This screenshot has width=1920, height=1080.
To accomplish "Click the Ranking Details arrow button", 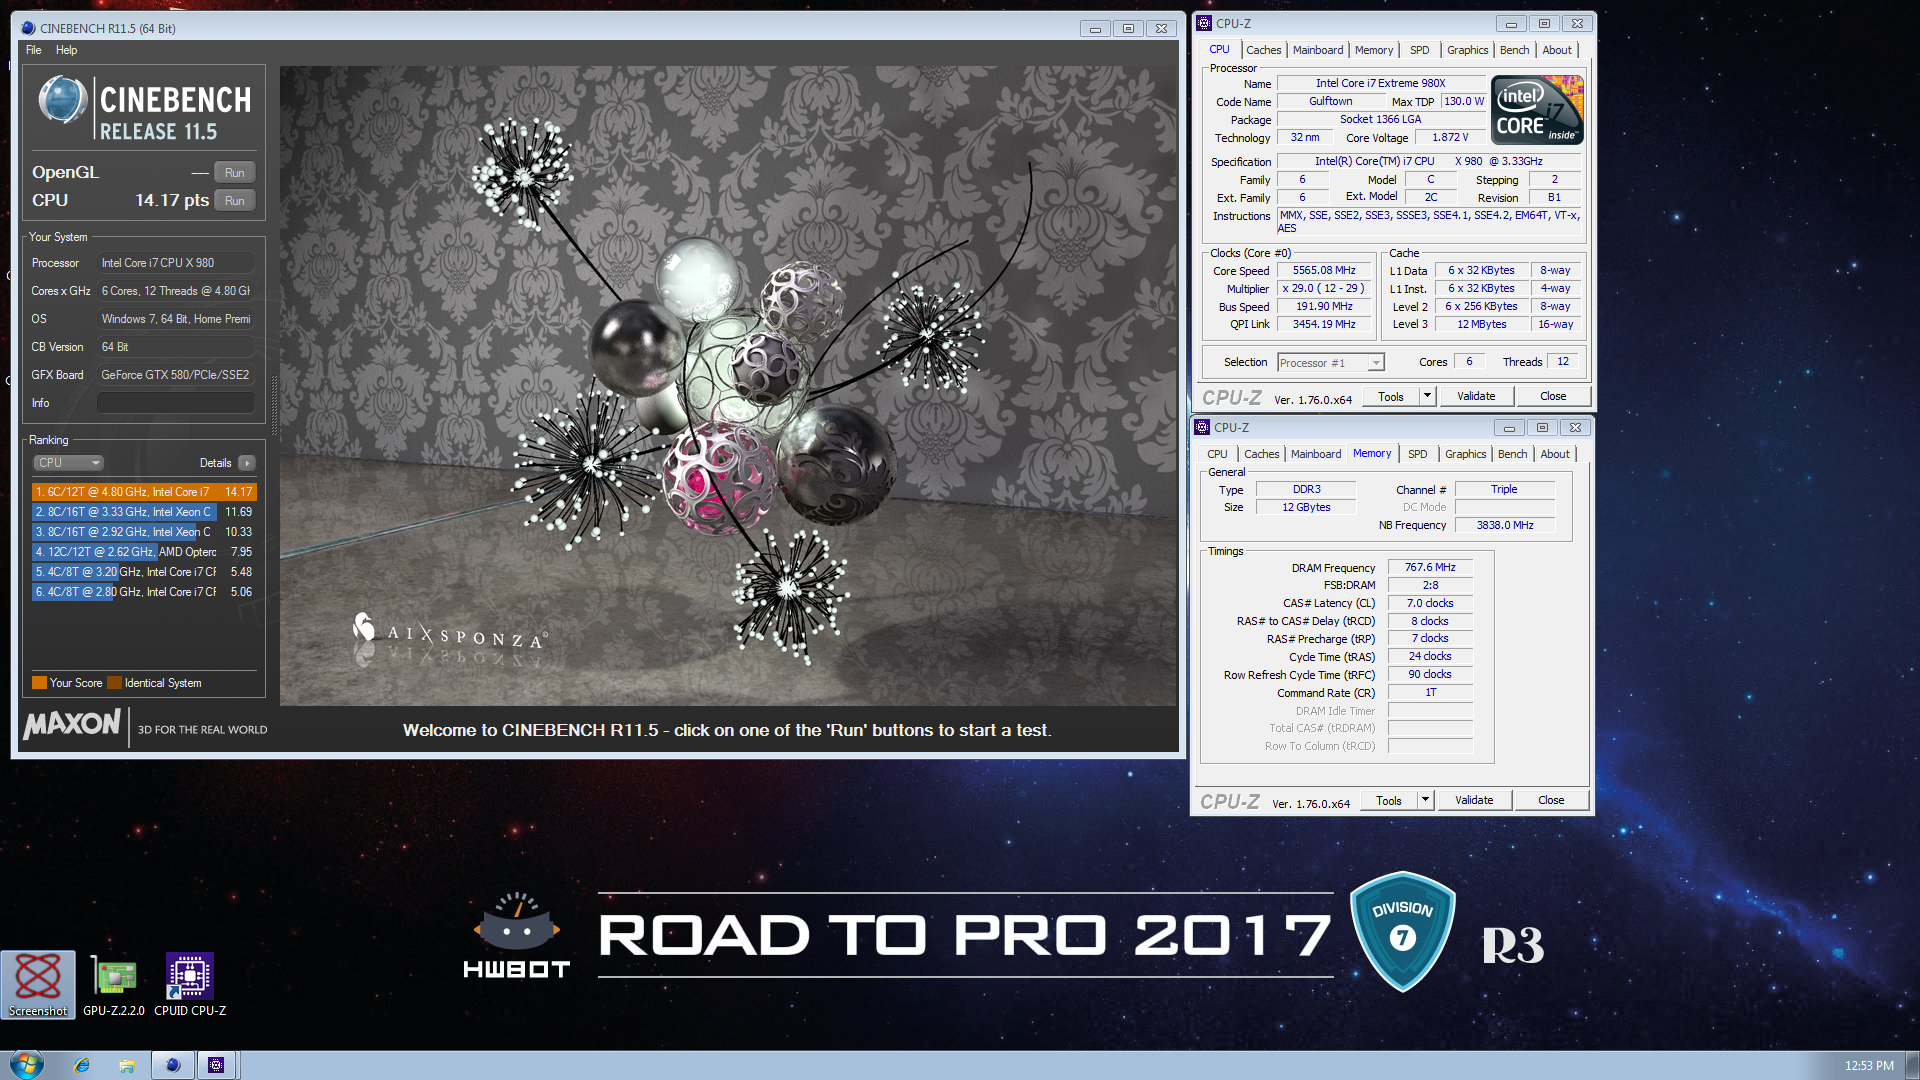I will click(x=247, y=463).
